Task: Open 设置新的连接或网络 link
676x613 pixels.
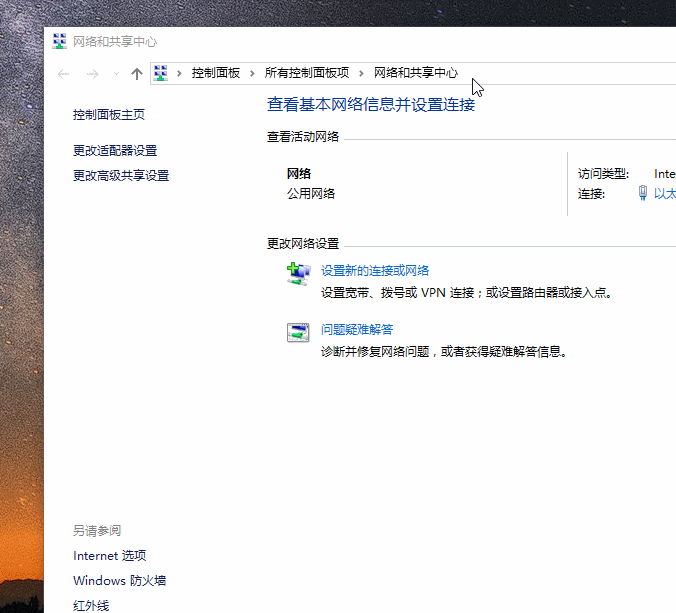Action: tap(375, 271)
